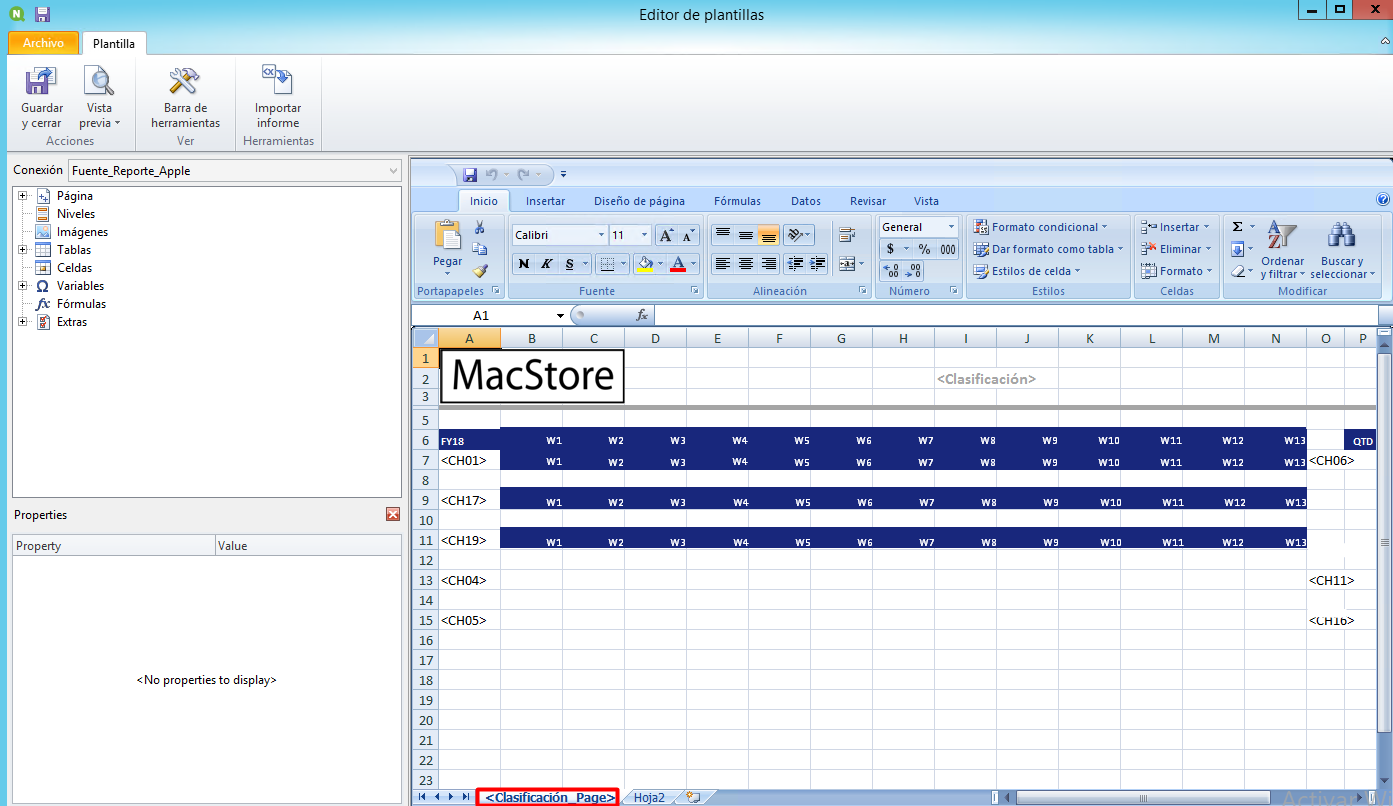1393x806 pixels.
Task: Toggle bottom vertical alignment
Action: (x=768, y=235)
